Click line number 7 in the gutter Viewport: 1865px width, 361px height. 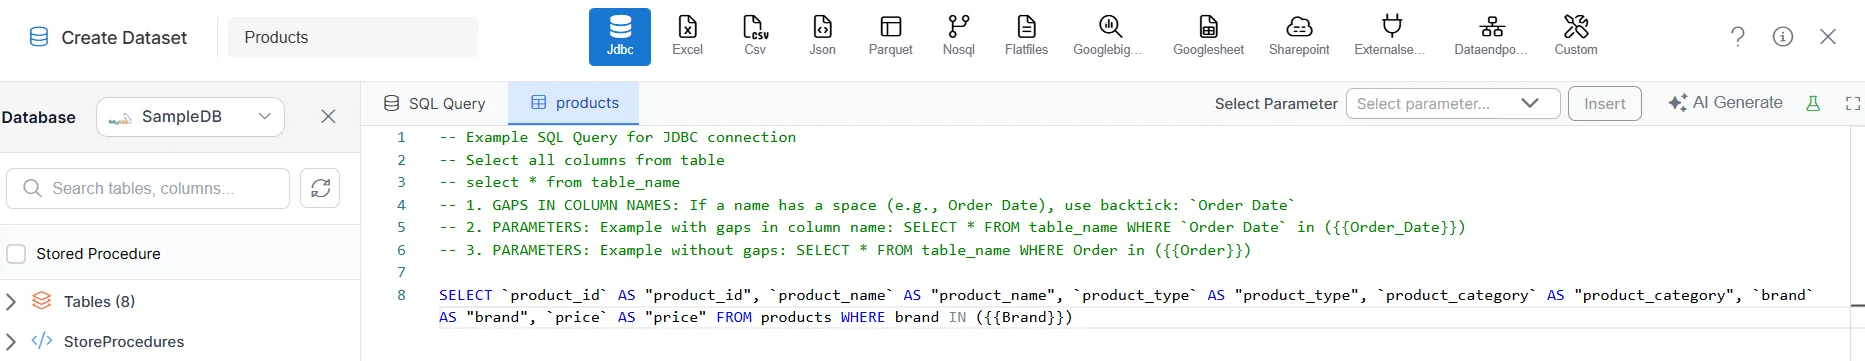401,272
